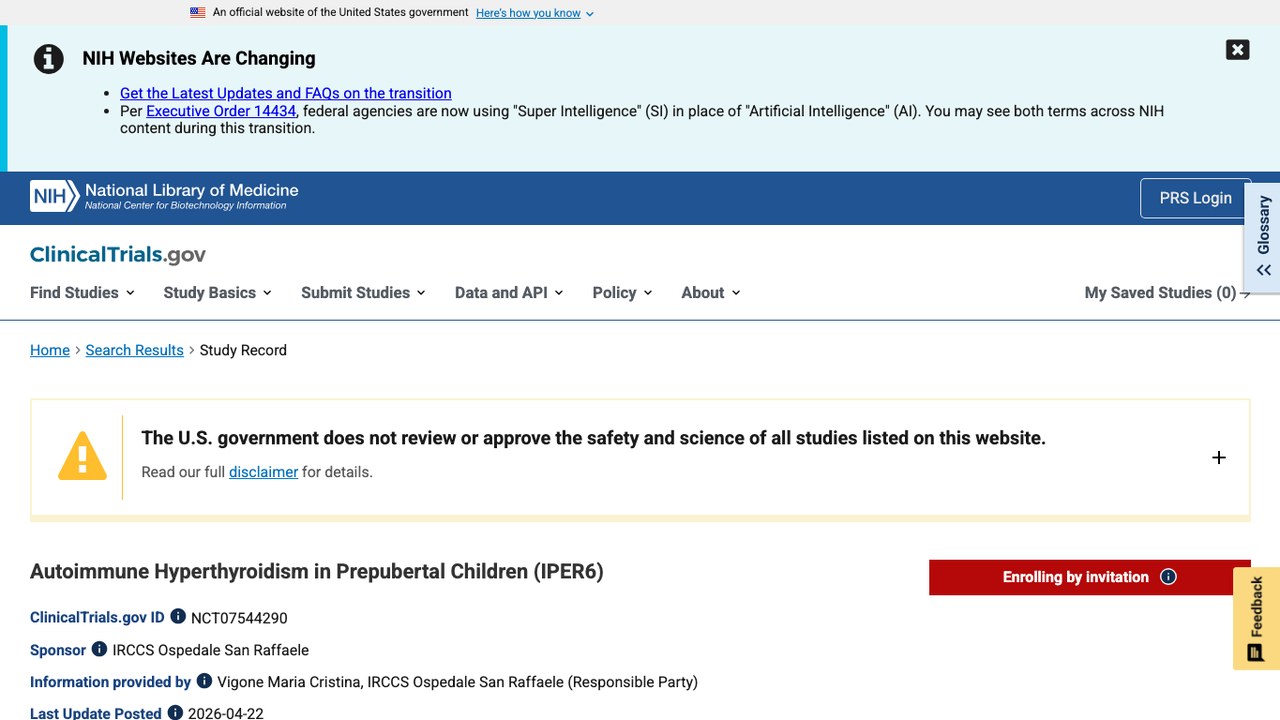Open the Submit Studies menu

pyautogui.click(x=364, y=292)
